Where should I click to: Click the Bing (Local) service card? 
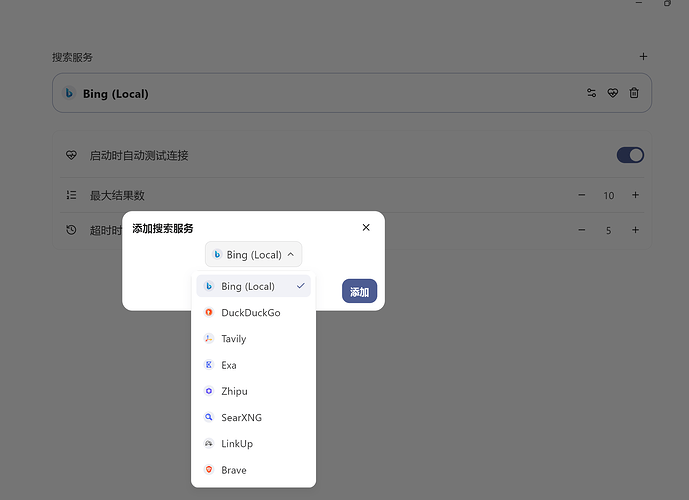pyautogui.click(x=352, y=93)
